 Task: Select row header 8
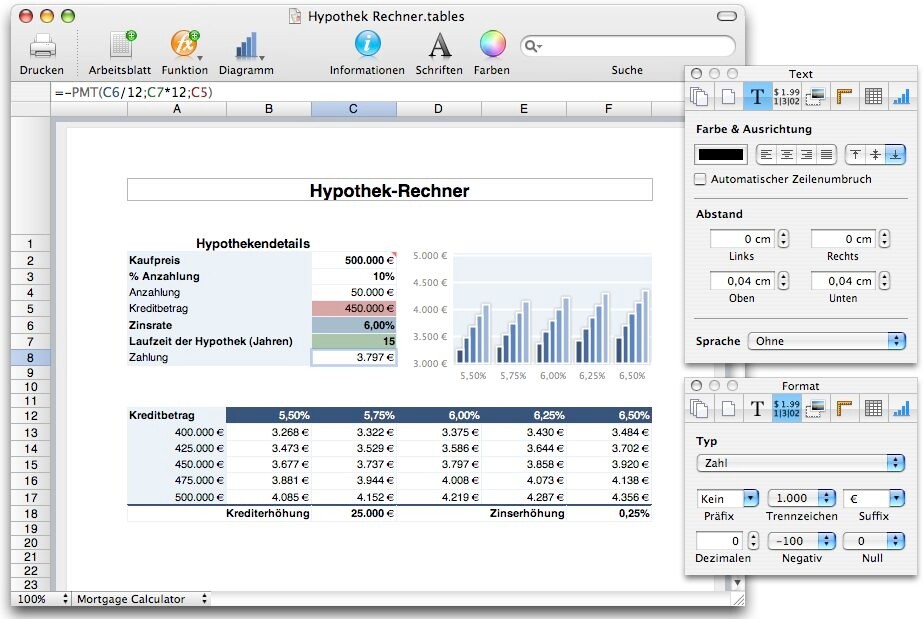click(x=30, y=357)
